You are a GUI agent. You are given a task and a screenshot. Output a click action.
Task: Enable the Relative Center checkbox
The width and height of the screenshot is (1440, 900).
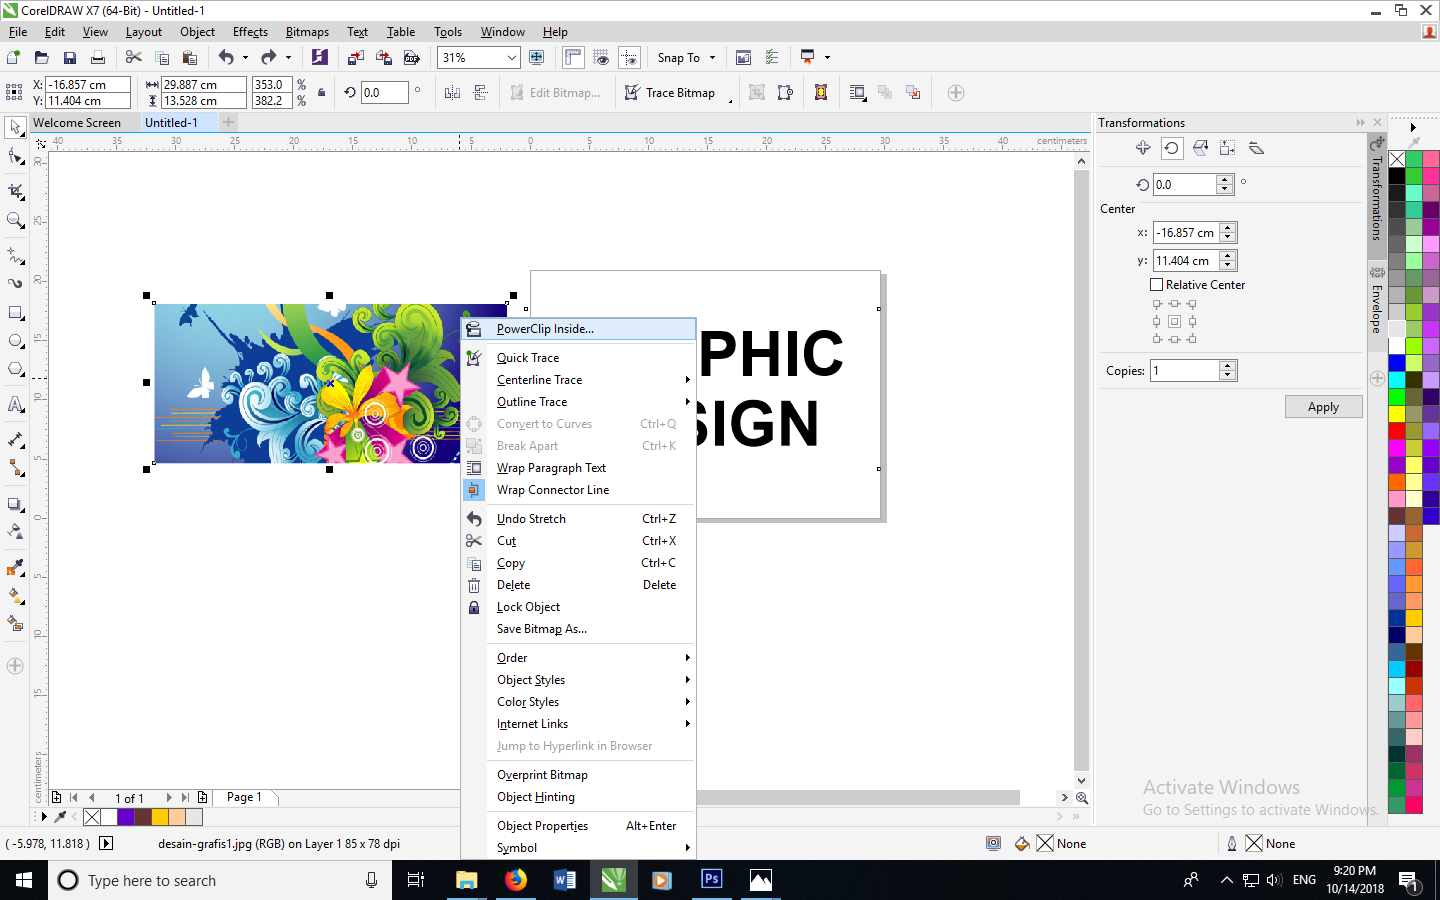(x=1156, y=285)
